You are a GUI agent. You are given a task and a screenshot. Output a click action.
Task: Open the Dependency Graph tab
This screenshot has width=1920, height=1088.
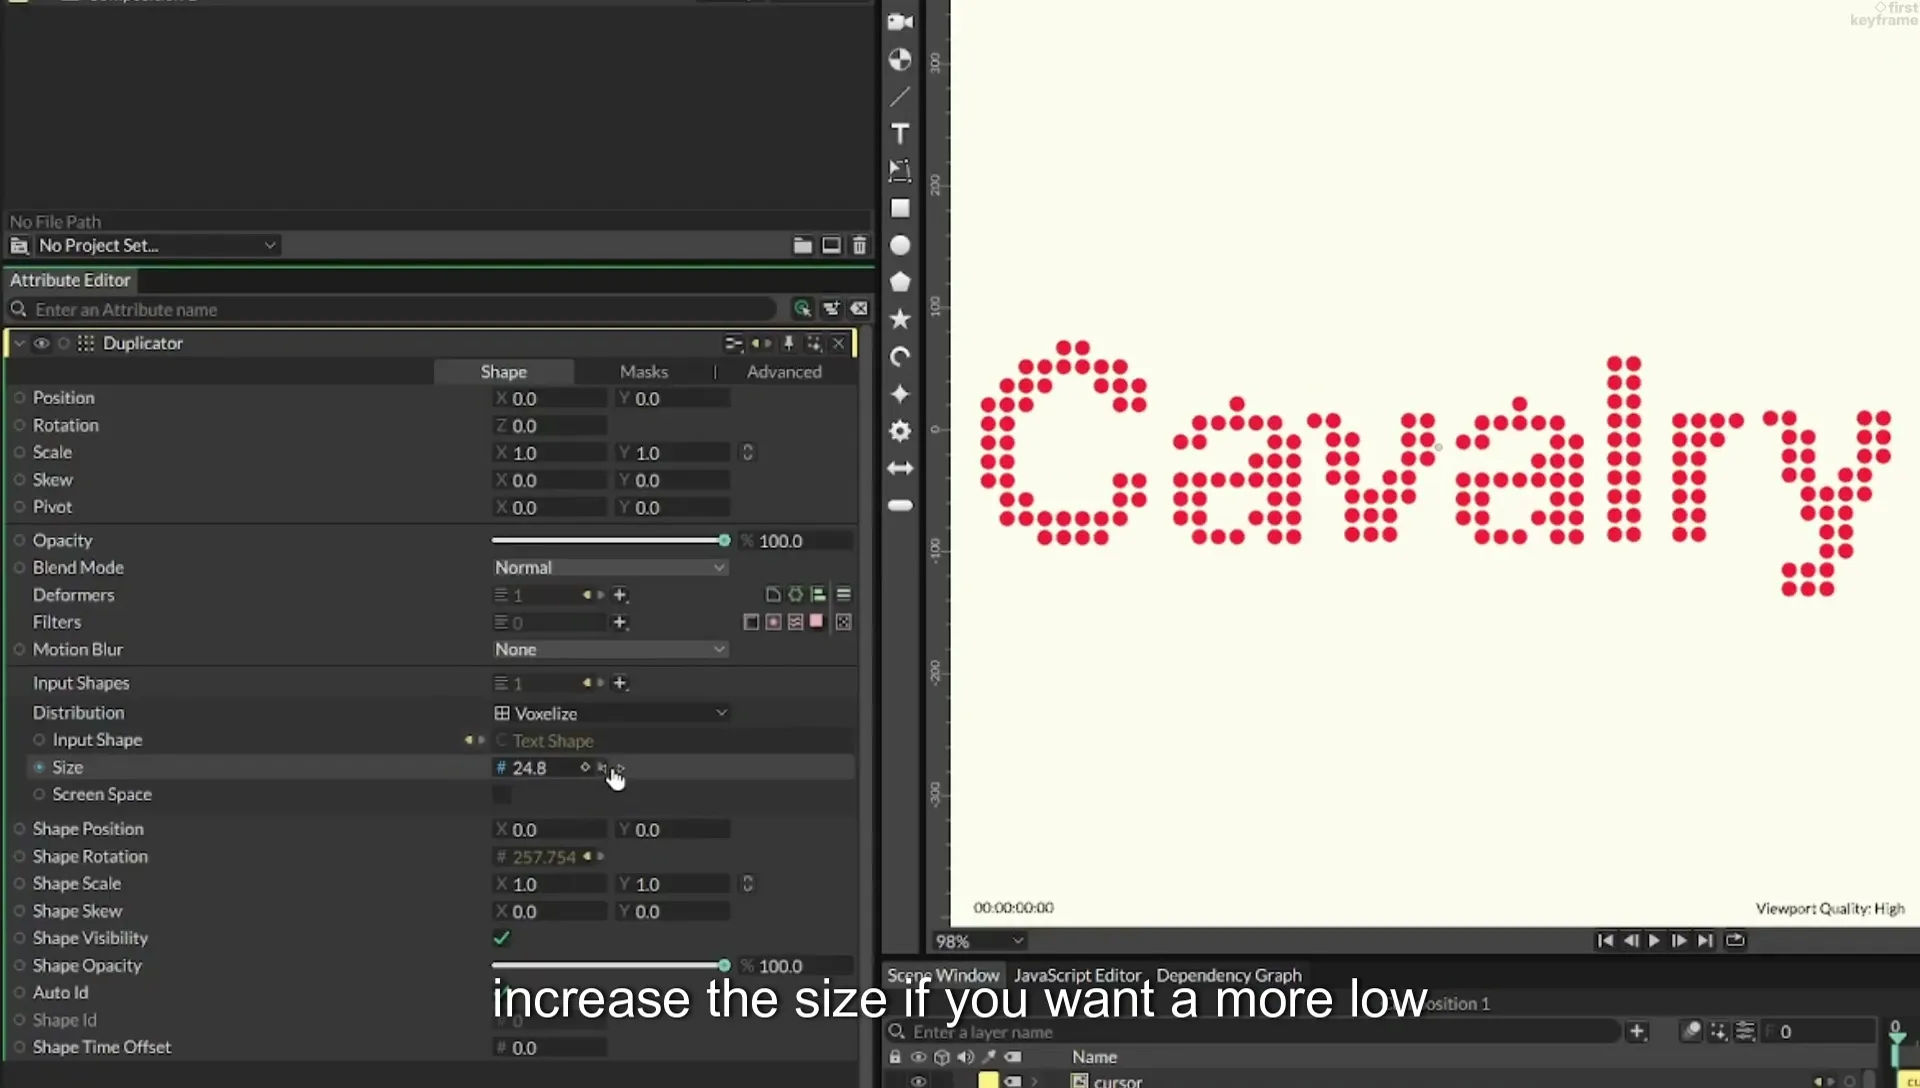click(x=1229, y=975)
